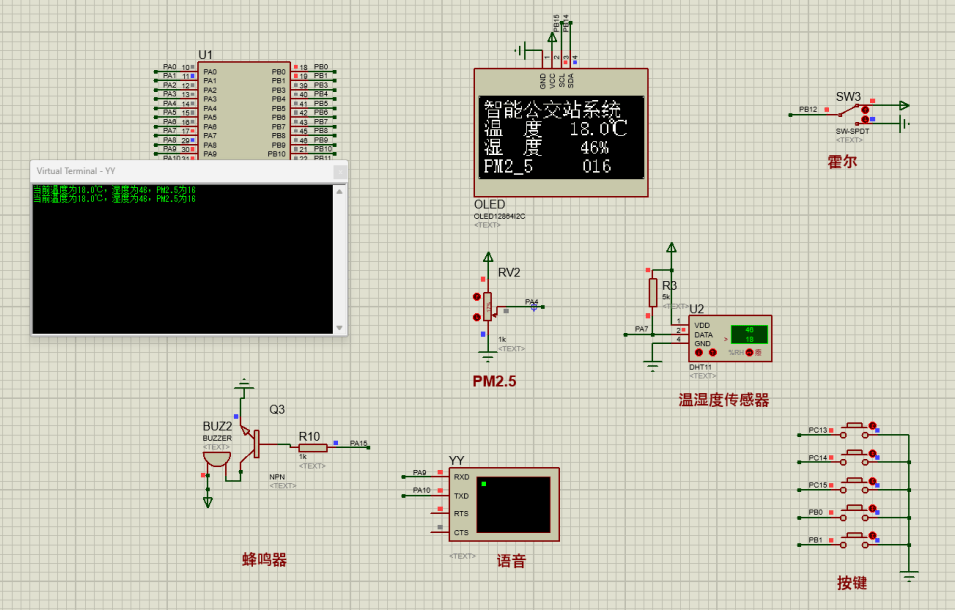The height and width of the screenshot is (610, 955).
Task: Click the power symbol above resistor R3
Action: [672, 247]
